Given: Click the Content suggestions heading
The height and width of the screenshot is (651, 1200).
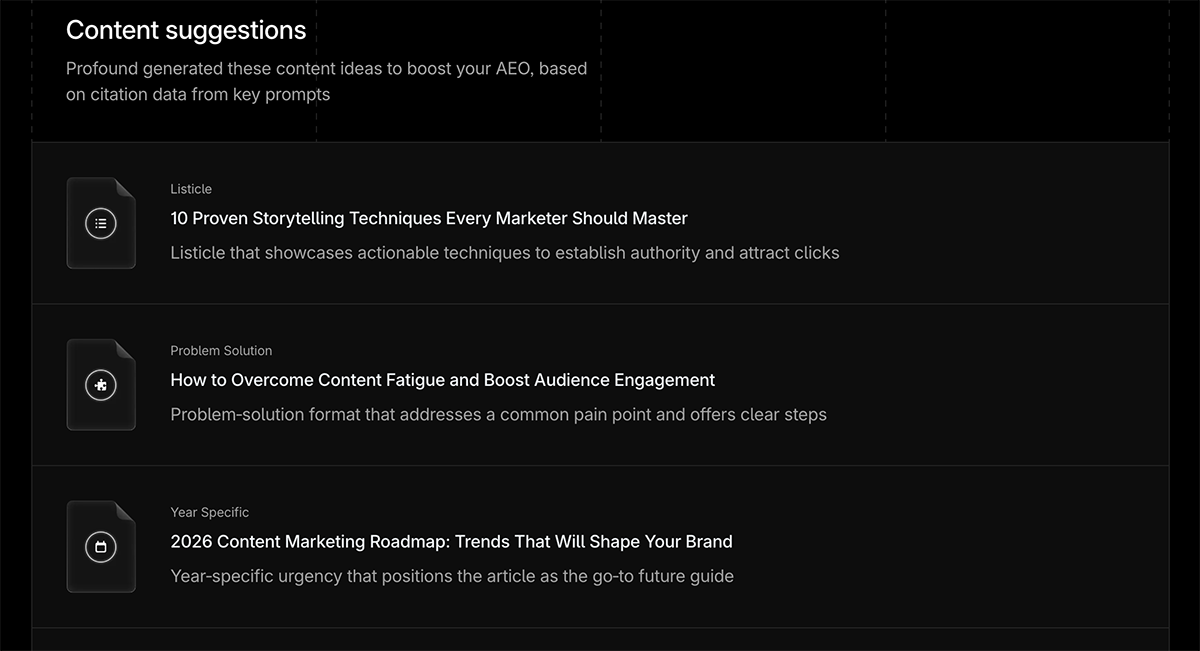Looking at the screenshot, I should click(x=185, y=30).
